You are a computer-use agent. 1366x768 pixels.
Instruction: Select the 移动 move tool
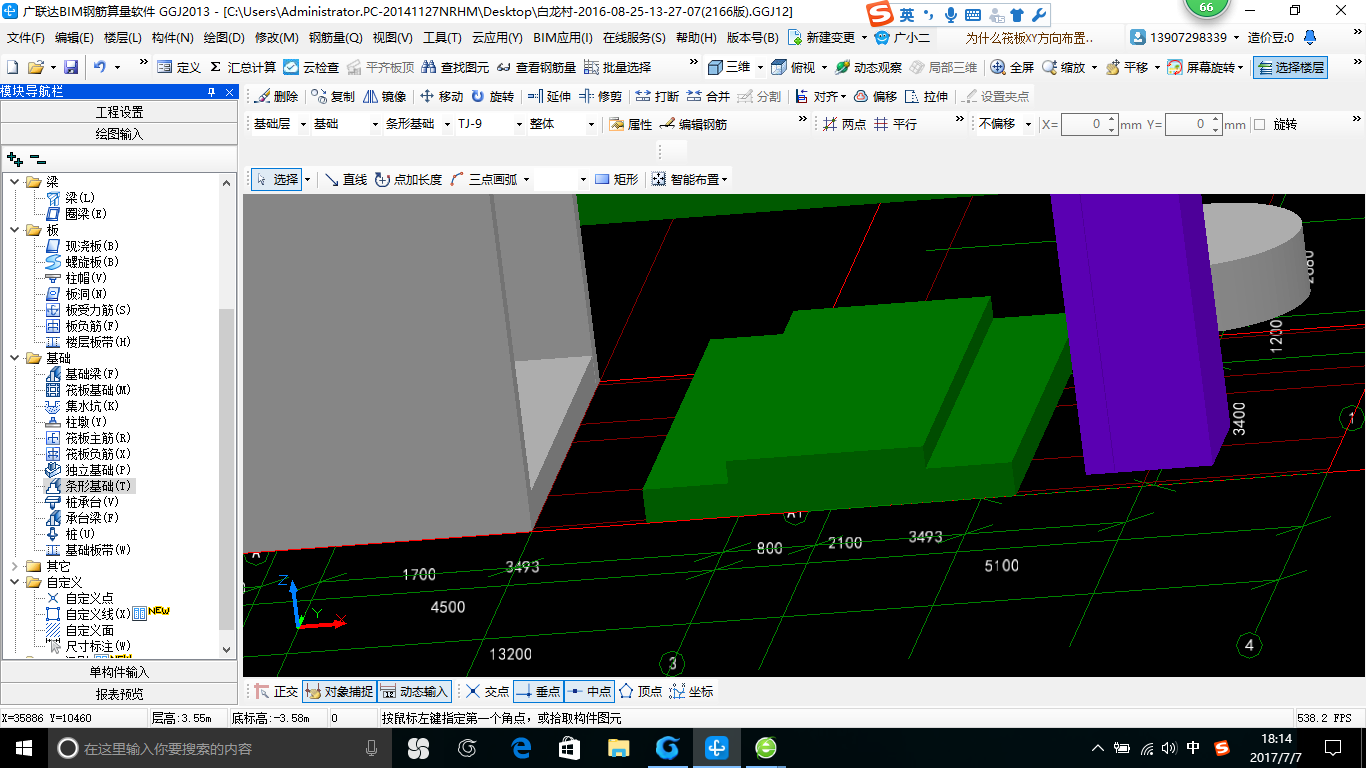pyautogui.click(x=441, y=96)
